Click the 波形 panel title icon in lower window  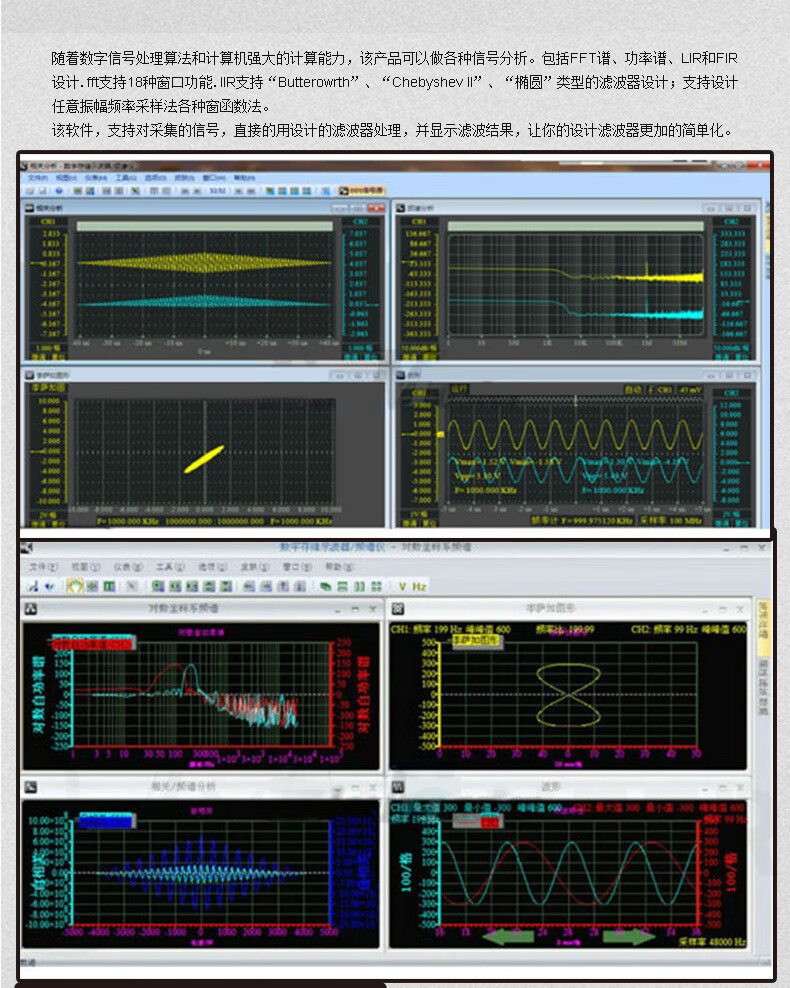(397, 787)
